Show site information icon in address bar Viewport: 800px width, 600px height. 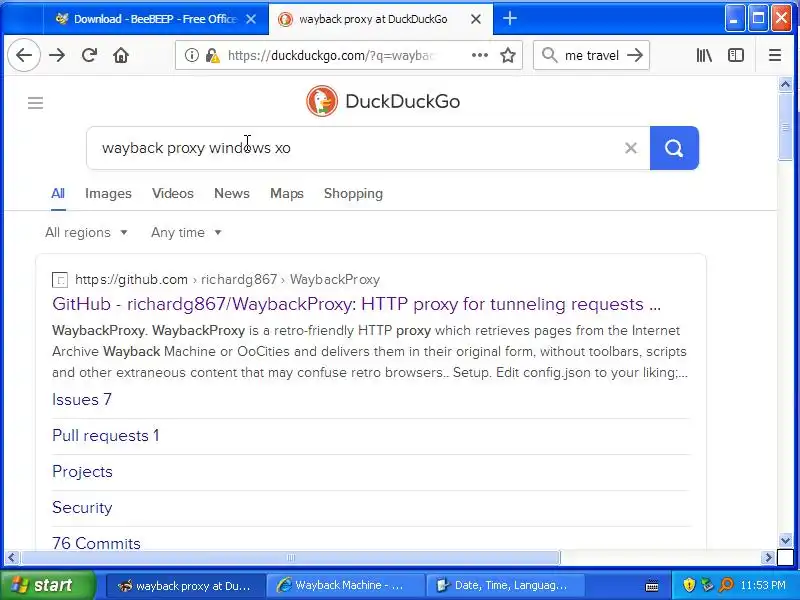point(191,55)
